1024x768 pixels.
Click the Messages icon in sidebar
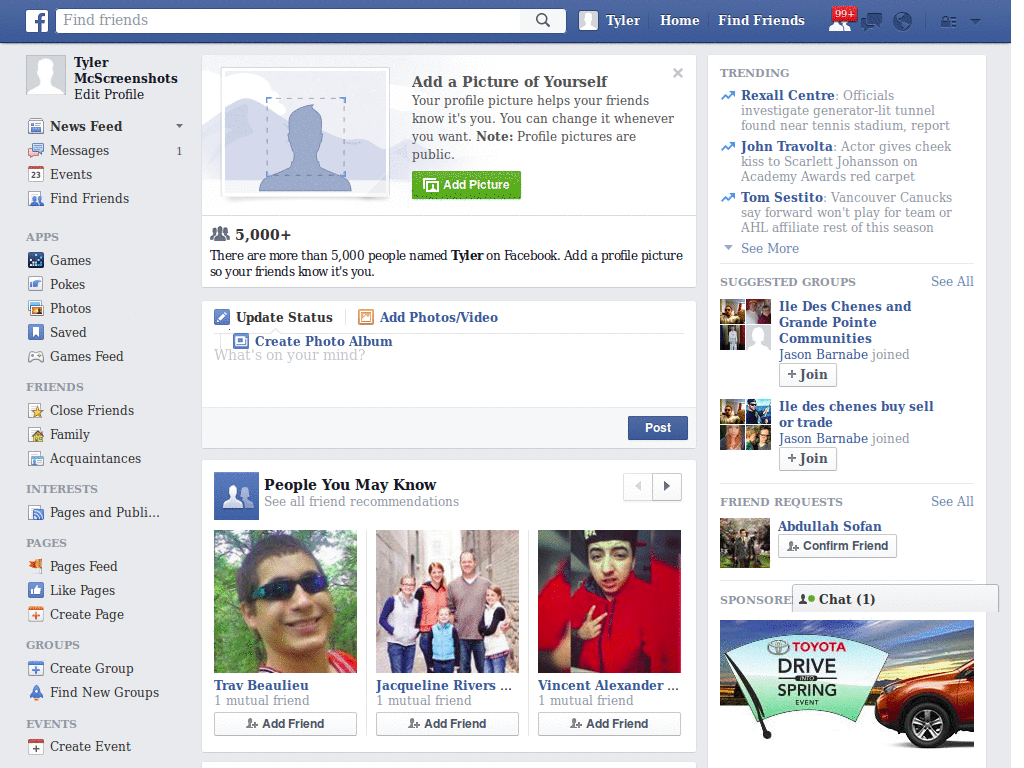pyautogui.click(x=36, y=151)
